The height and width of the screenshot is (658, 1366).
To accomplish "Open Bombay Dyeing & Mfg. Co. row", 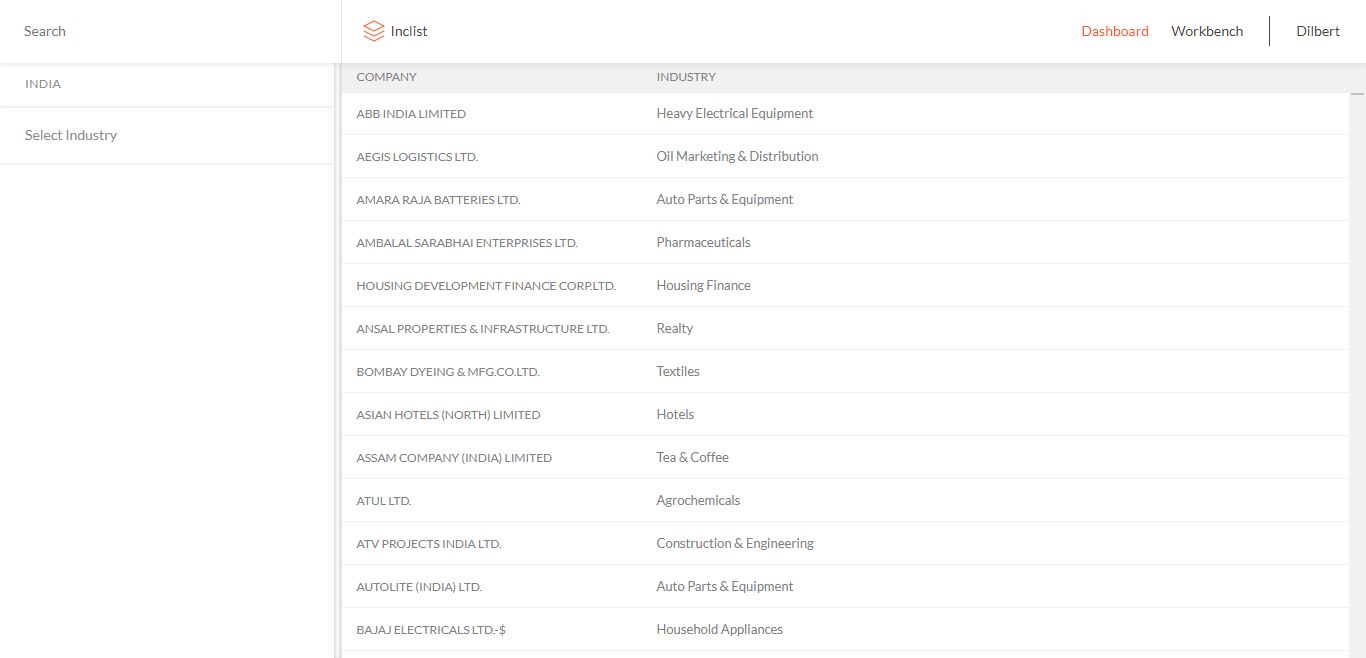I will (448, 372).
